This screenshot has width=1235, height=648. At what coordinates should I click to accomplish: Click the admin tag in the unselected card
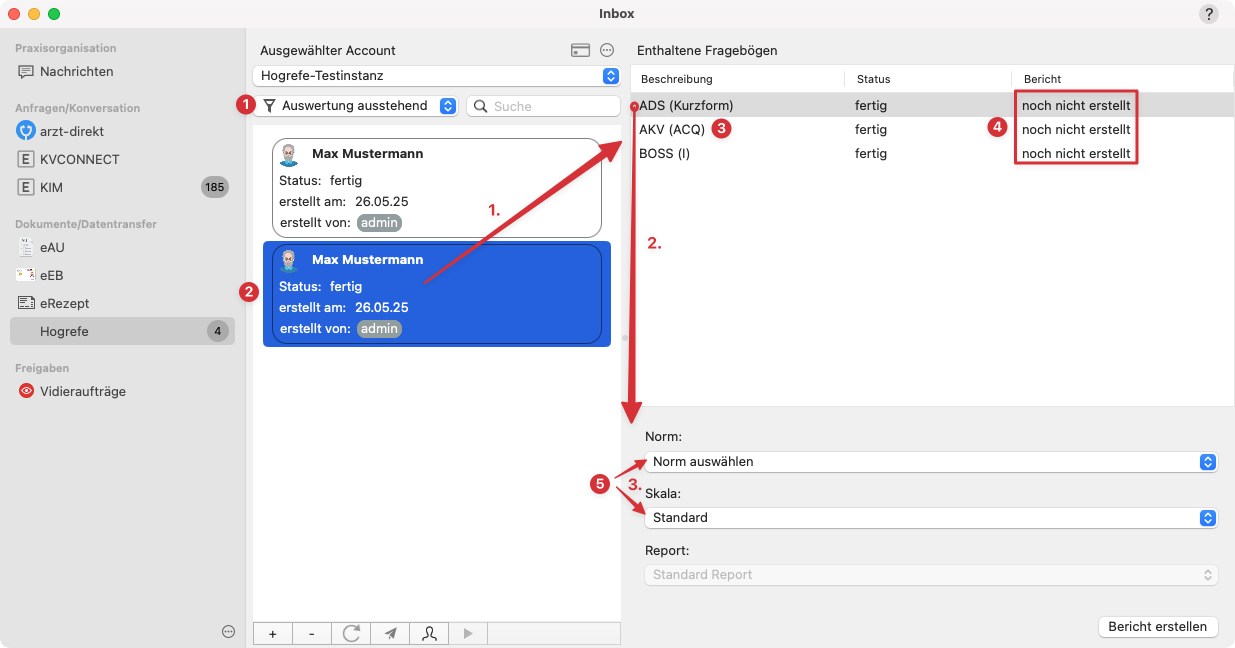[379, 223]
